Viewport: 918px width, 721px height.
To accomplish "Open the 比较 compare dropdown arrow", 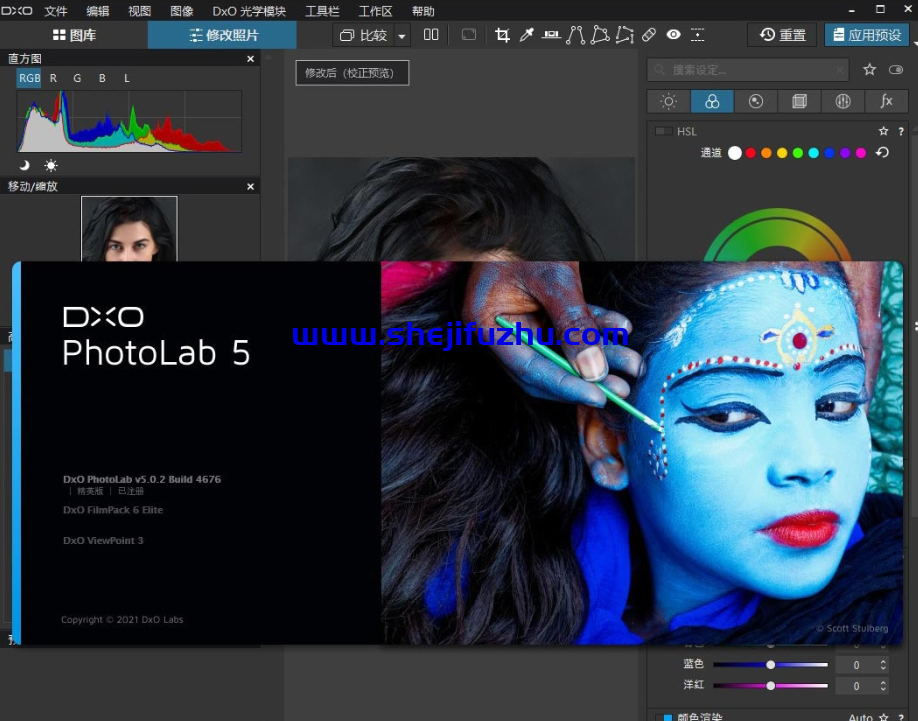I will pos(402,36).
